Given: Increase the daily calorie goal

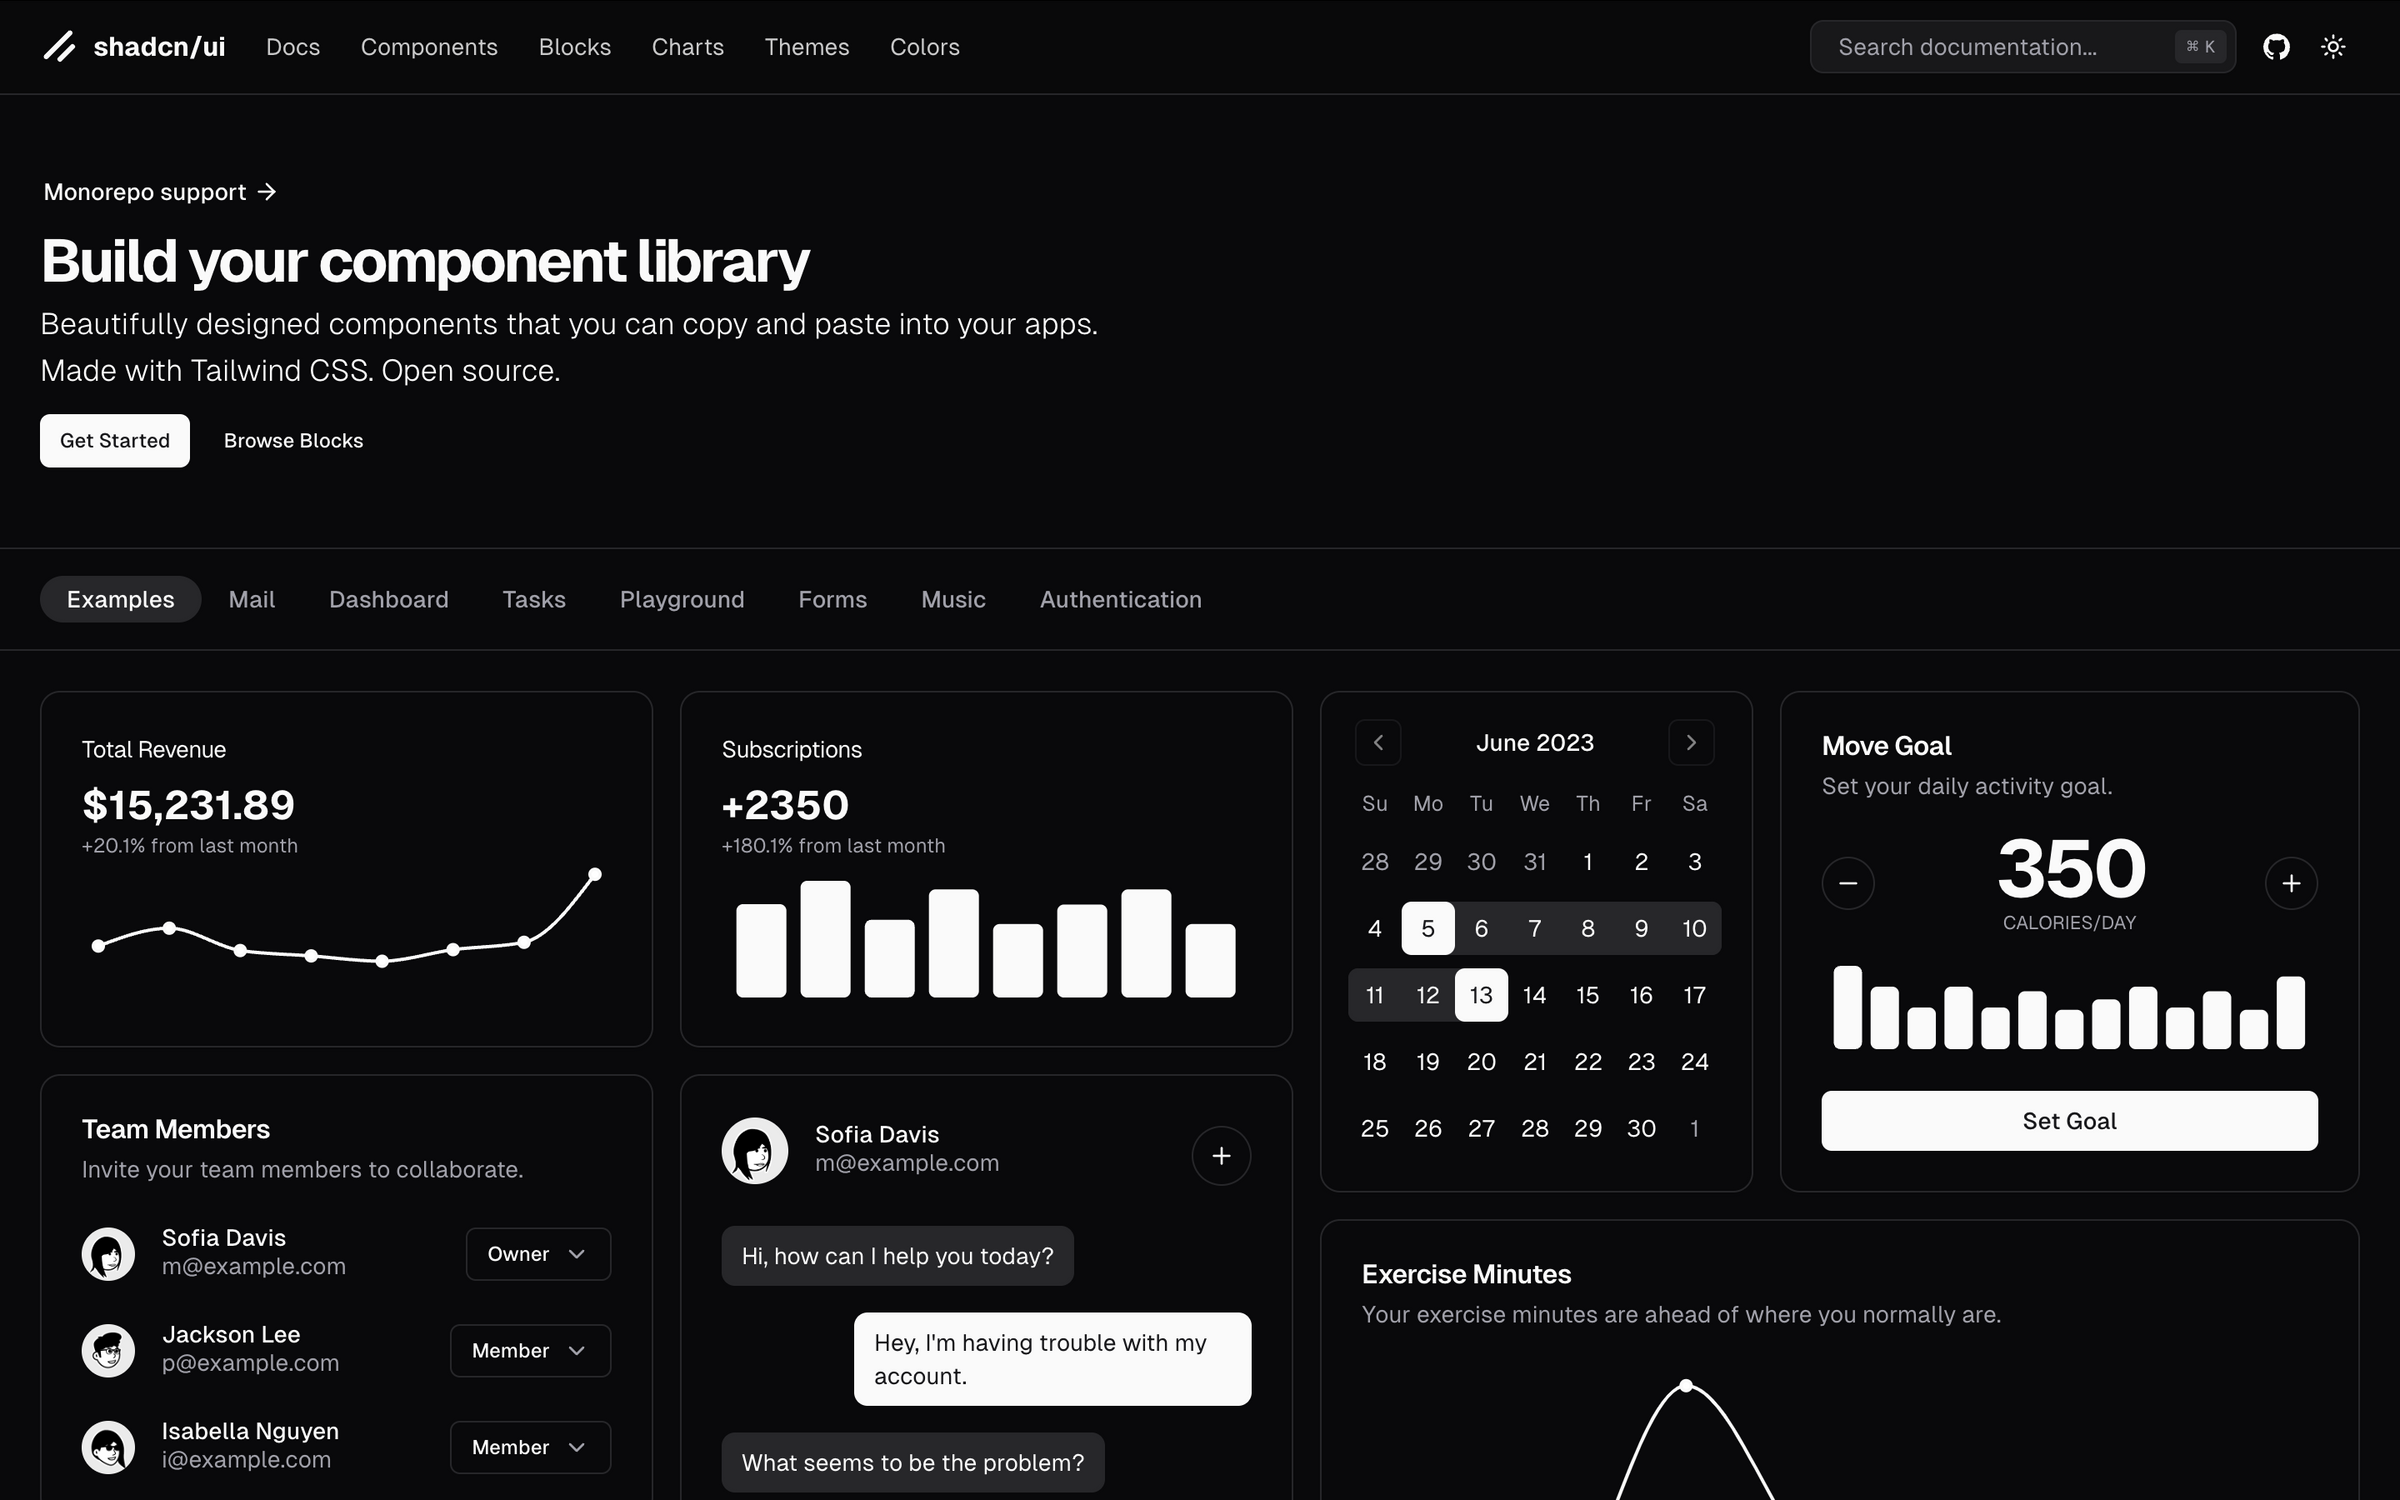Looking at the screenshot, I should (2292, 882).
